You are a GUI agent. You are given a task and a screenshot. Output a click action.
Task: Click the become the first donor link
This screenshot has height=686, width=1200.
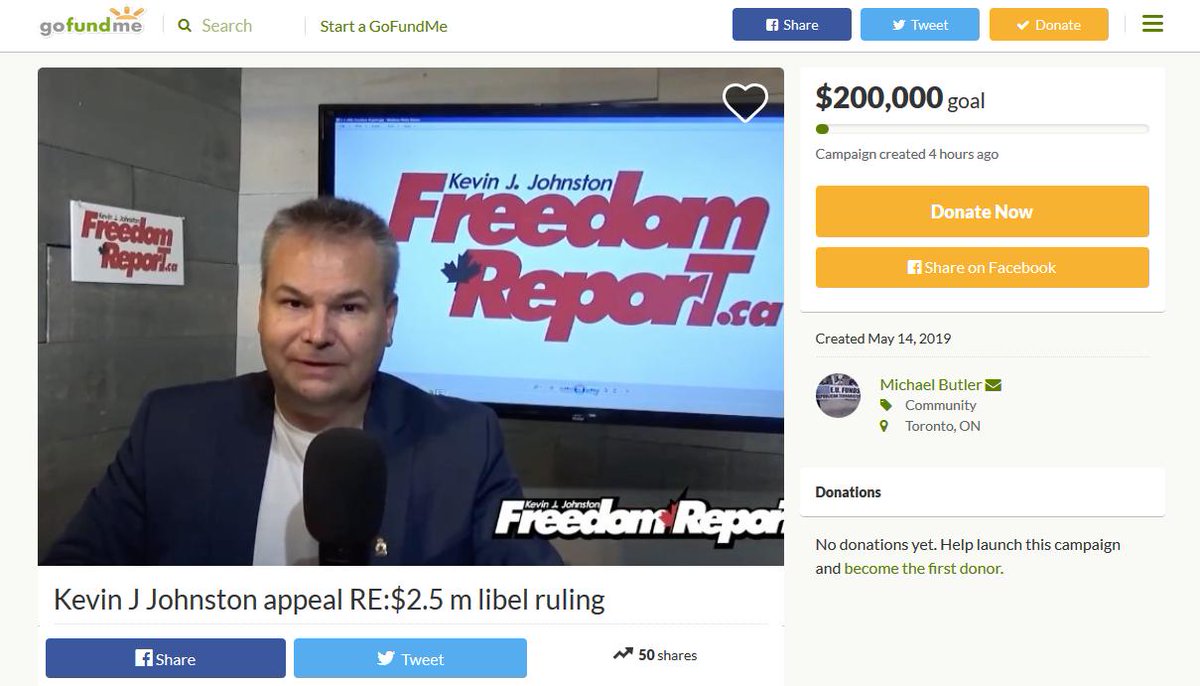point(923,568)
